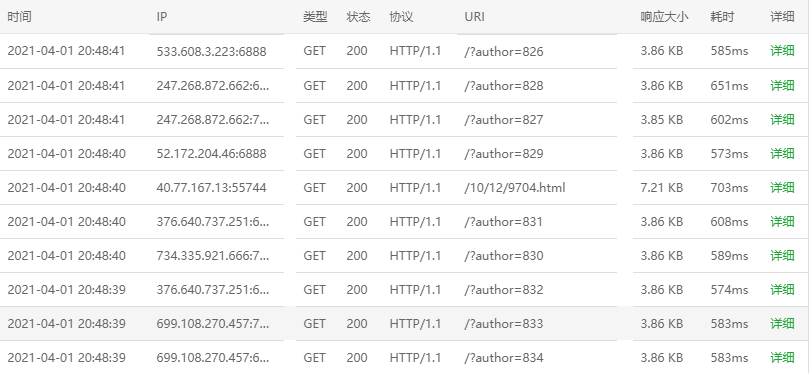Click timestamp in author=834 row
Image resolution: width=809 pixels, height=373 pixels.
tap(66, 358)
